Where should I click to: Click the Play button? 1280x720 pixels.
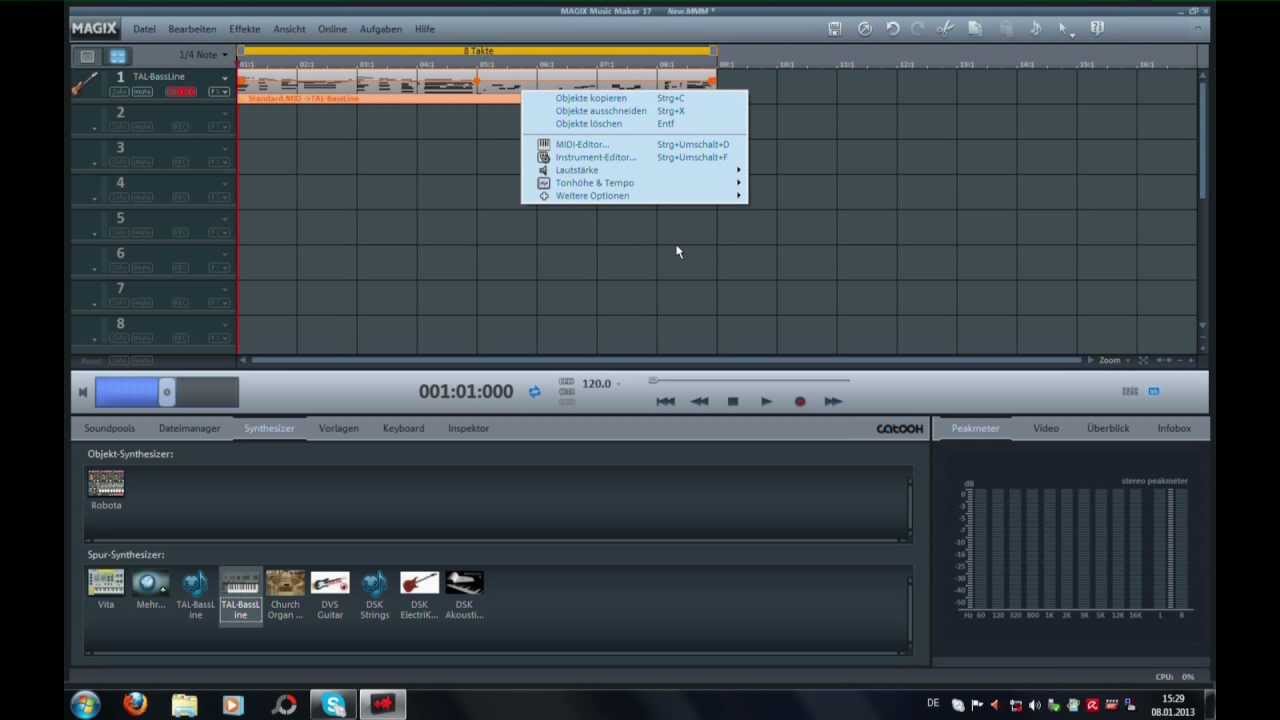[766, 401]
